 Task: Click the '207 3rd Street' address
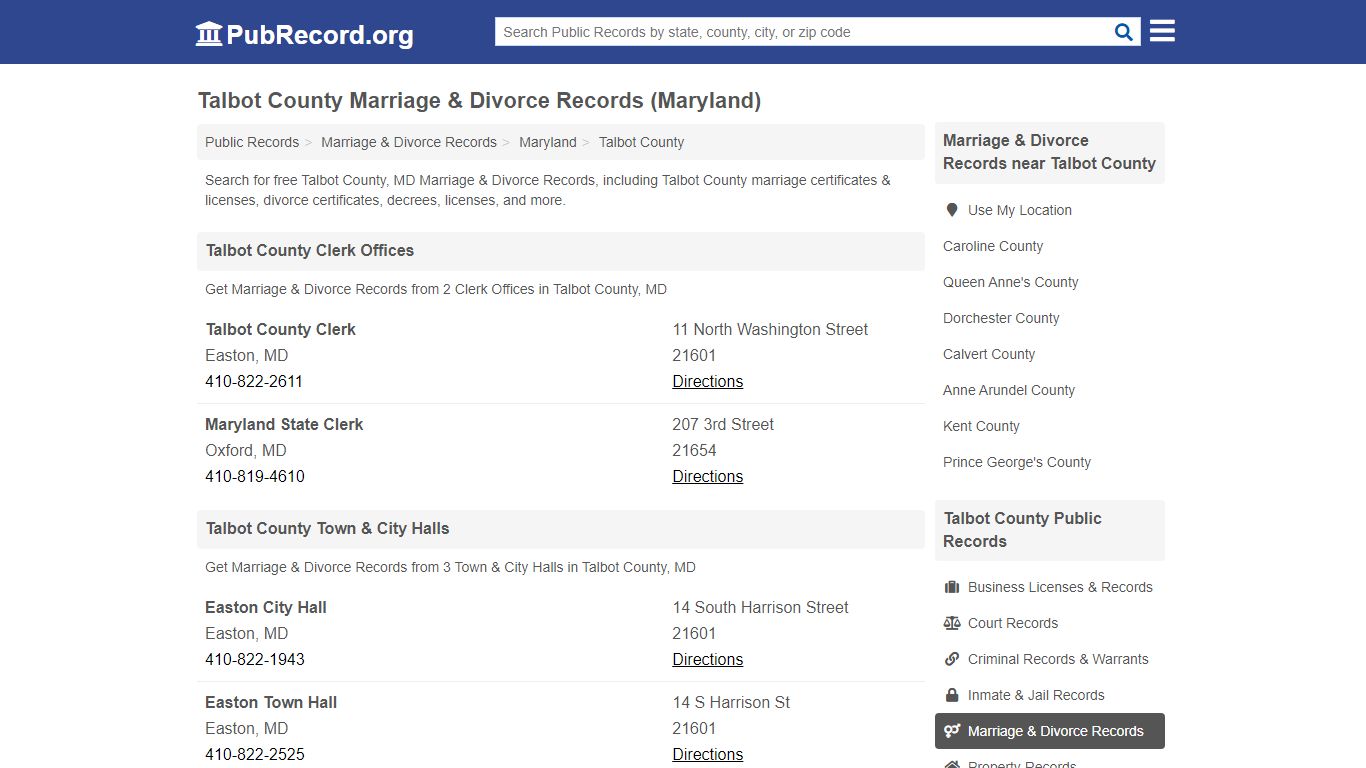tap(723, 424)
